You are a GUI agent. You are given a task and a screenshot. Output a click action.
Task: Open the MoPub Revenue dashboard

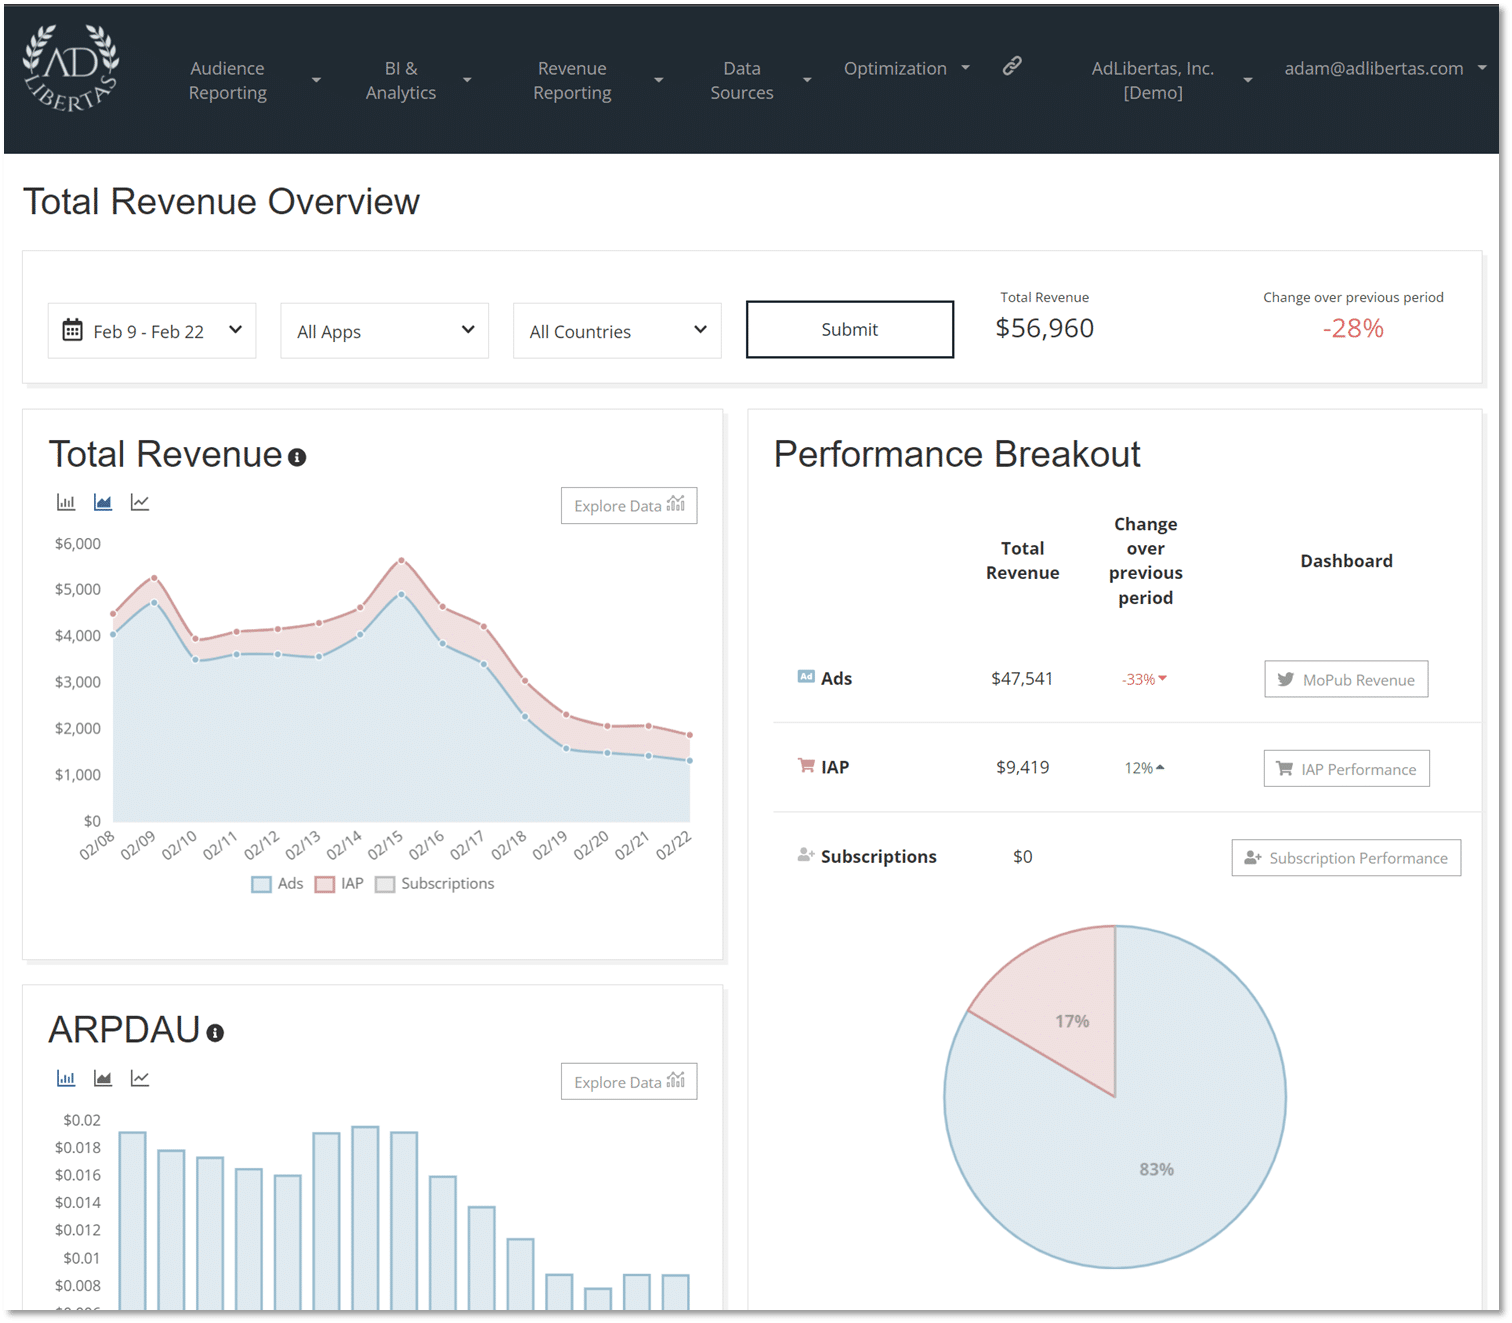[1346, 679]
